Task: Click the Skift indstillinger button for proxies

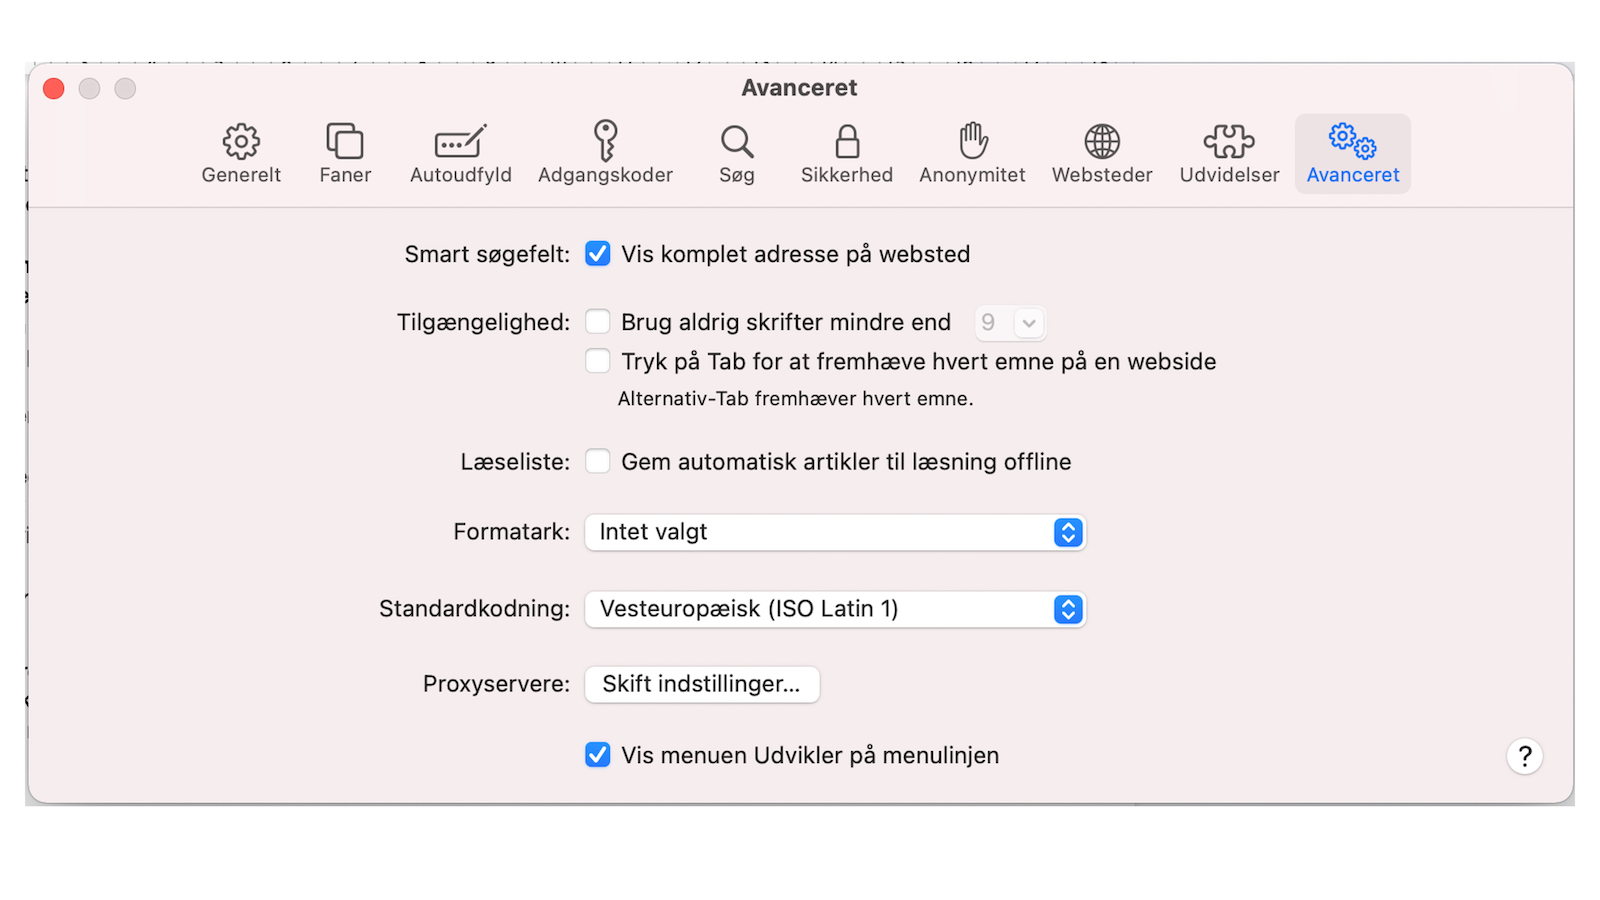Action: tap(701, 684)
